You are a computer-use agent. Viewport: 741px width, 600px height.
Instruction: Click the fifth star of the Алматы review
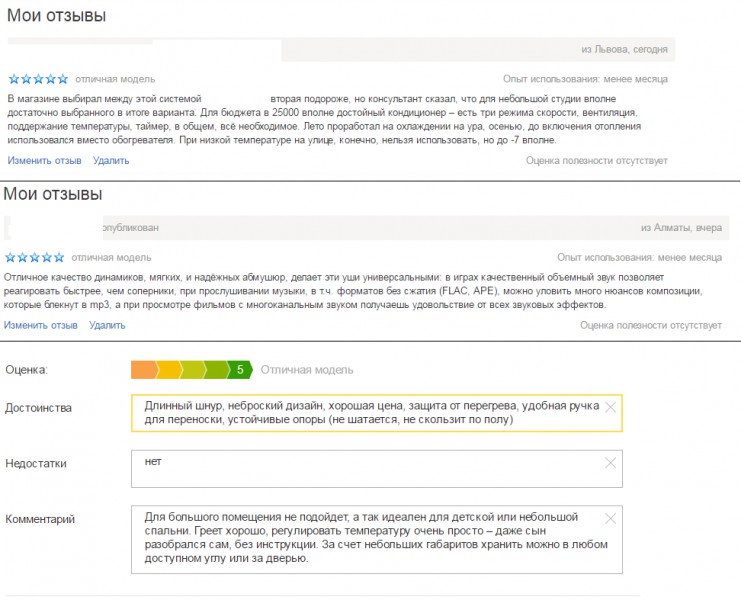(x=60, y=257)
